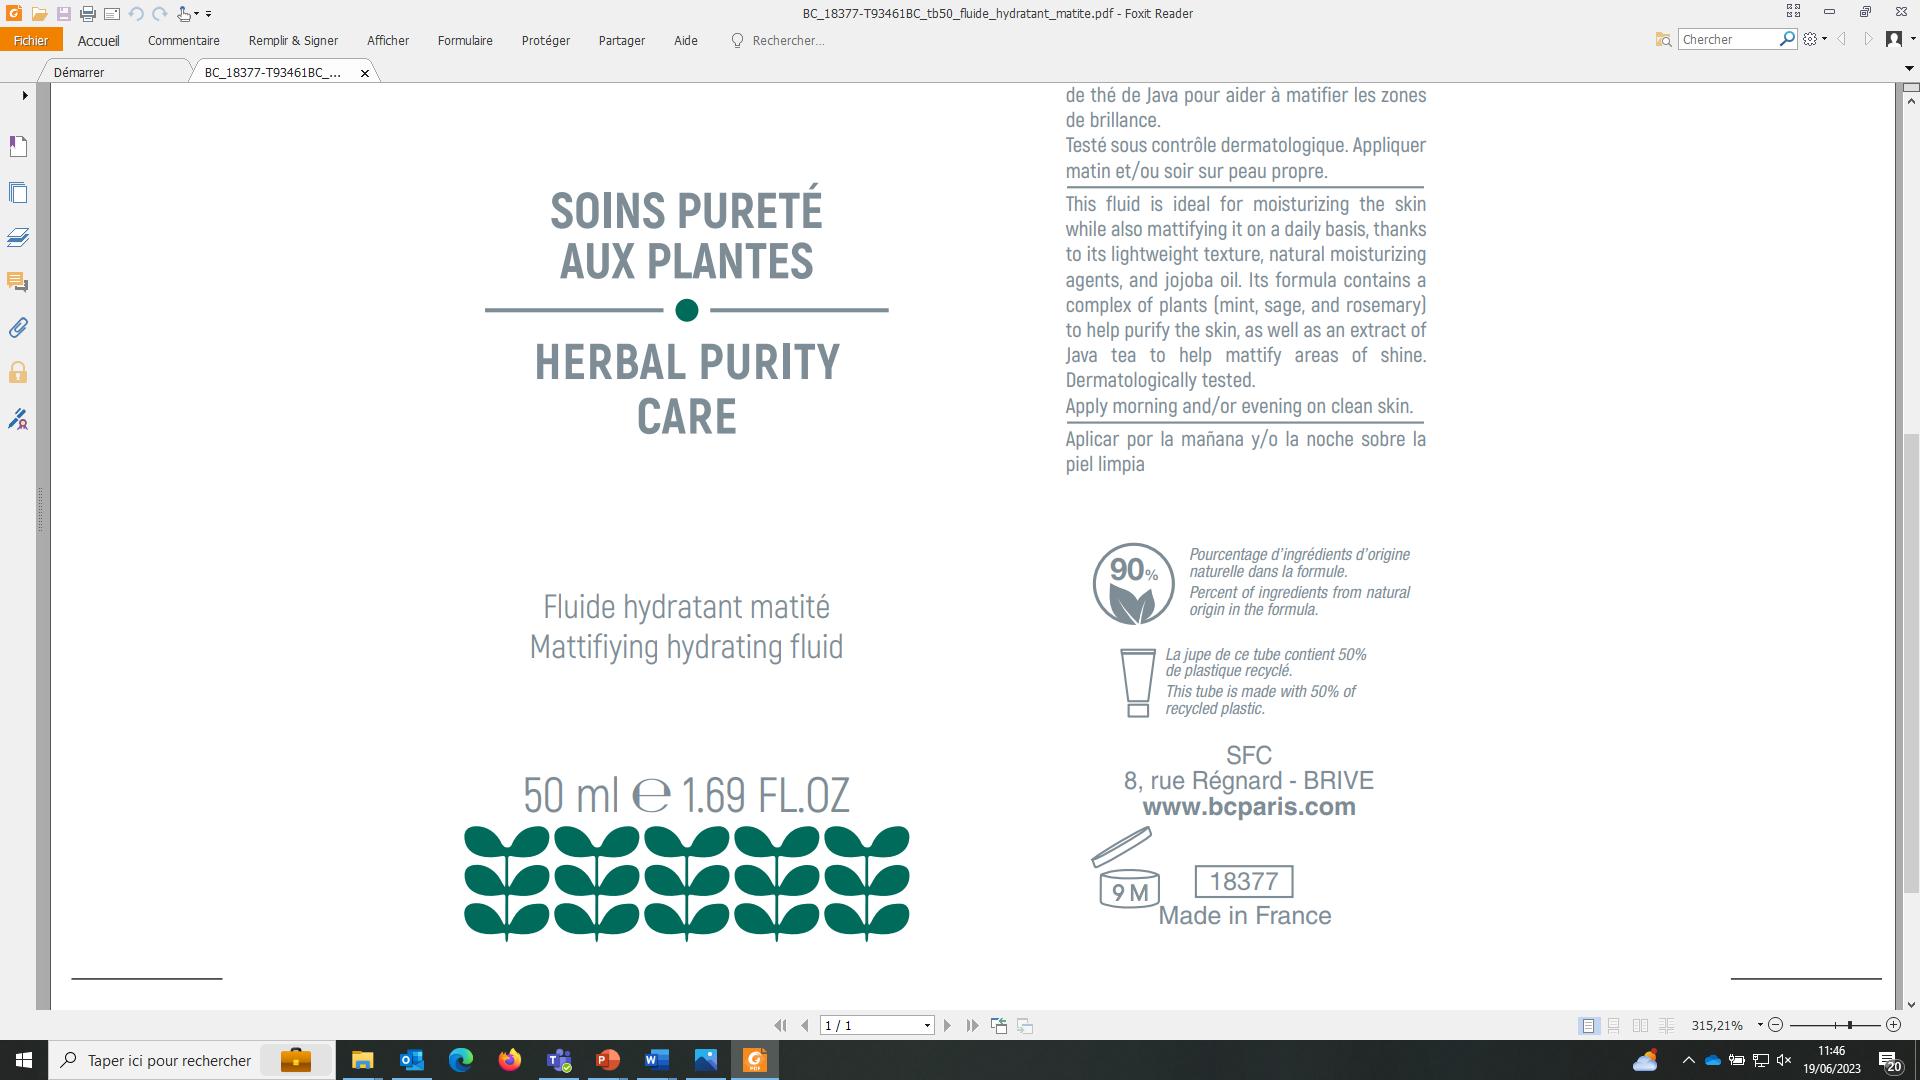Enable continuous page view mode
The width and height of the screenshot is (1920, 1080).
1614,1026
